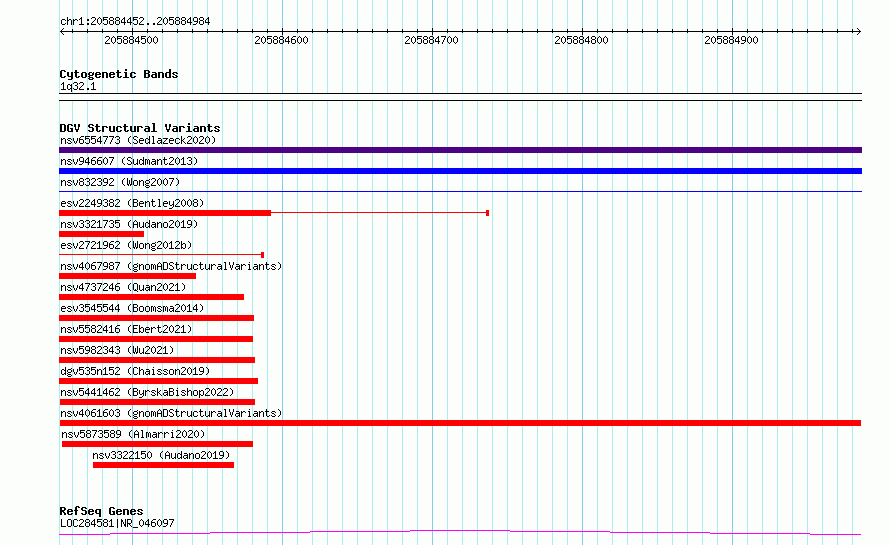Click the thick blue nsv946607 variant bar
Viewport: 890px width, 545px height.
coord(460,171)
